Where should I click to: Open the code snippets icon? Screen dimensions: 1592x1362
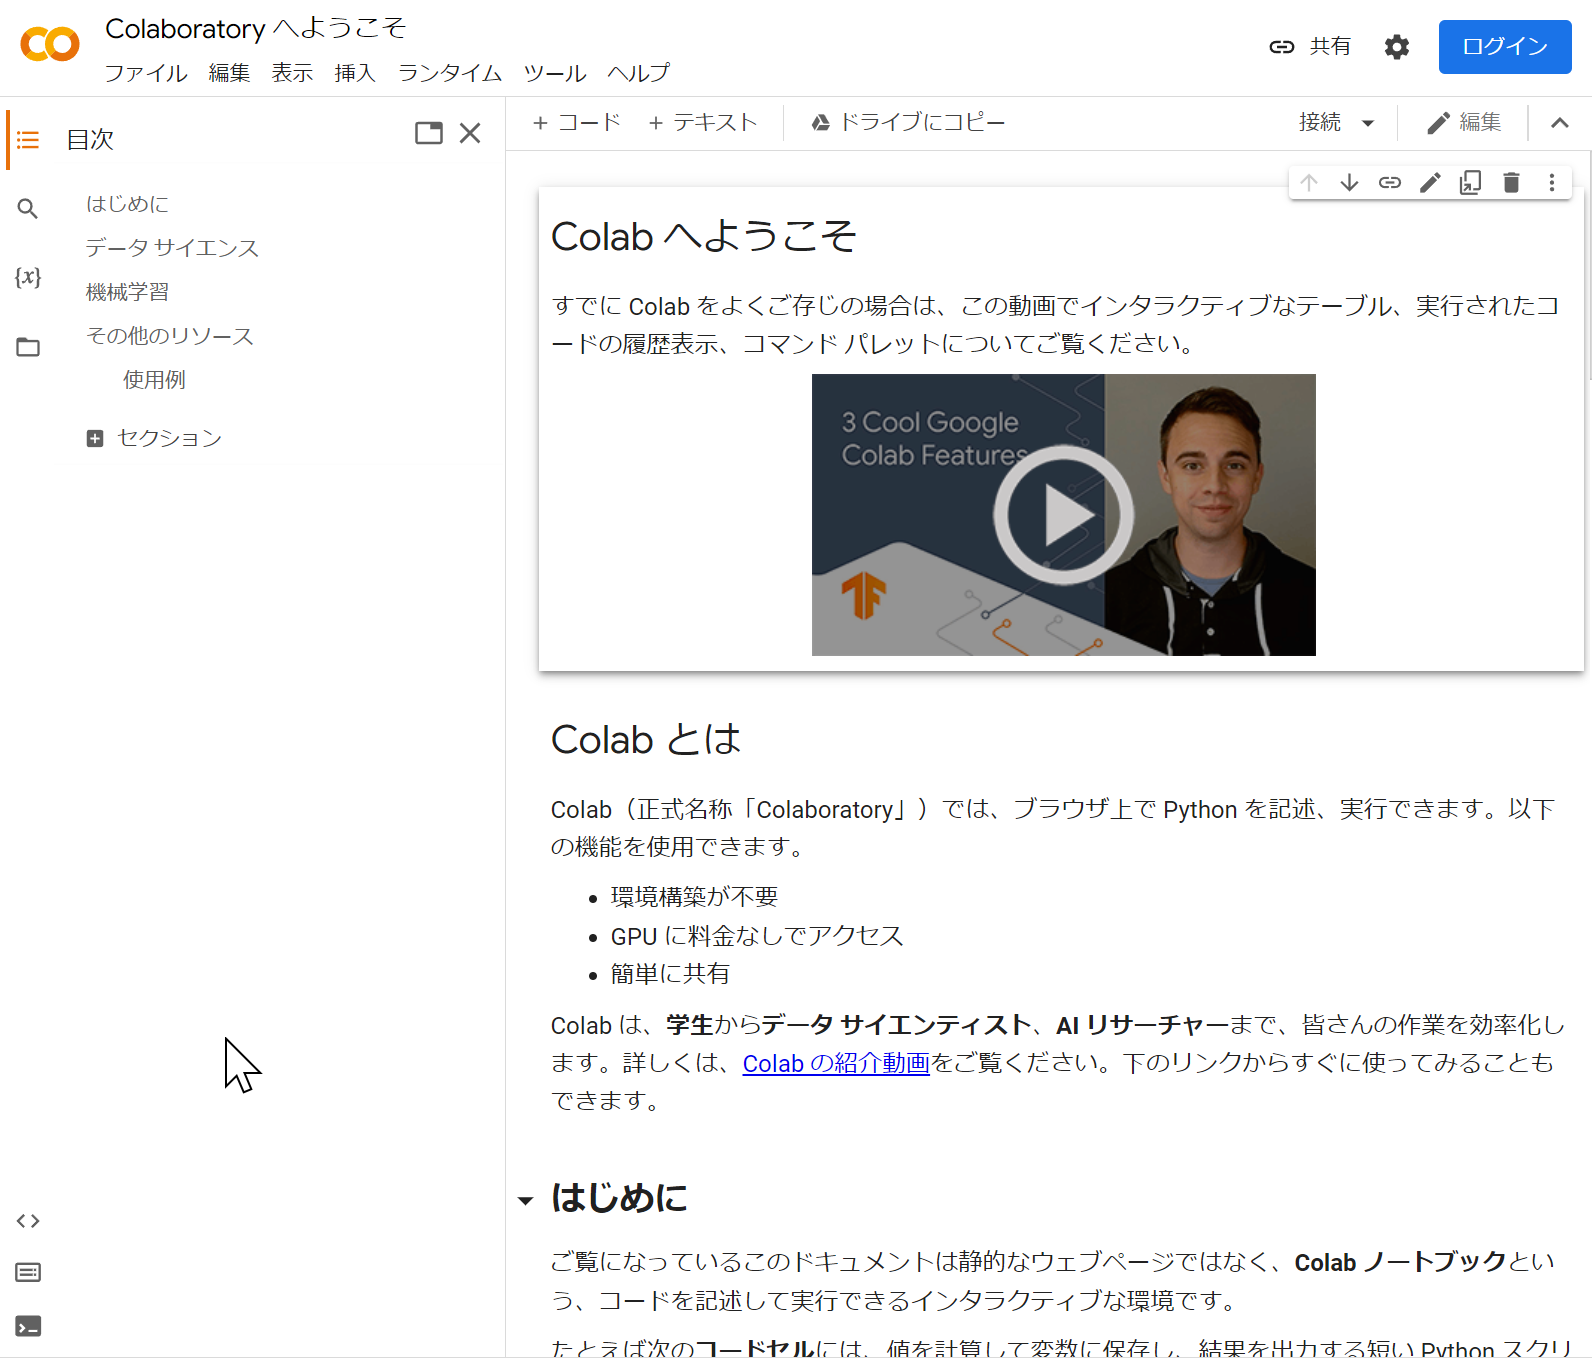28,1221
